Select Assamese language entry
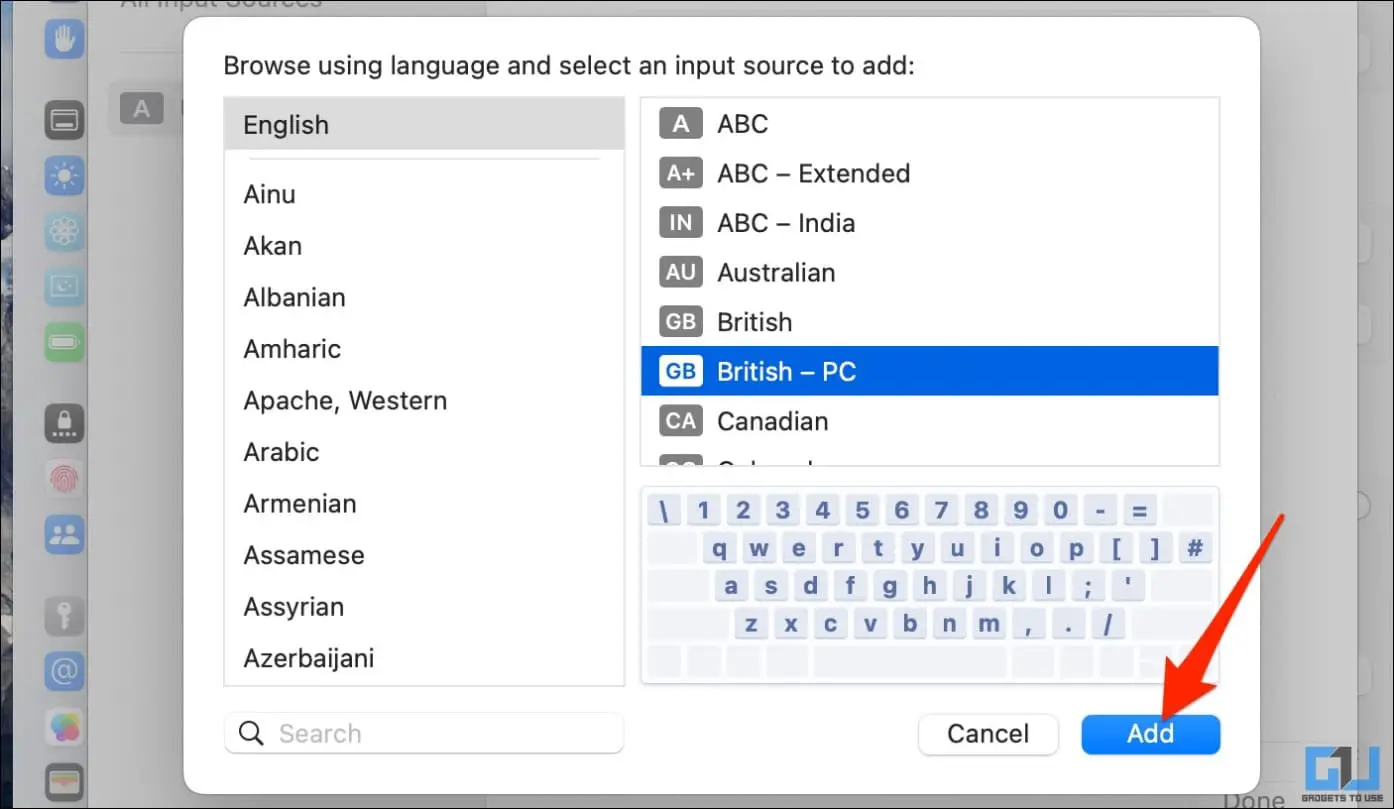 [424, 555]
